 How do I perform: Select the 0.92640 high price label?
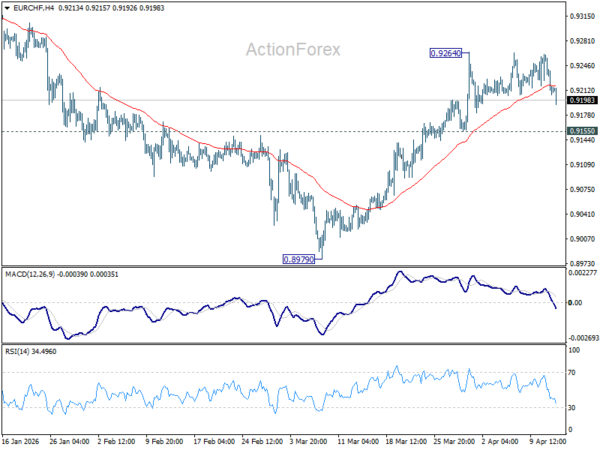pos(446,53)
